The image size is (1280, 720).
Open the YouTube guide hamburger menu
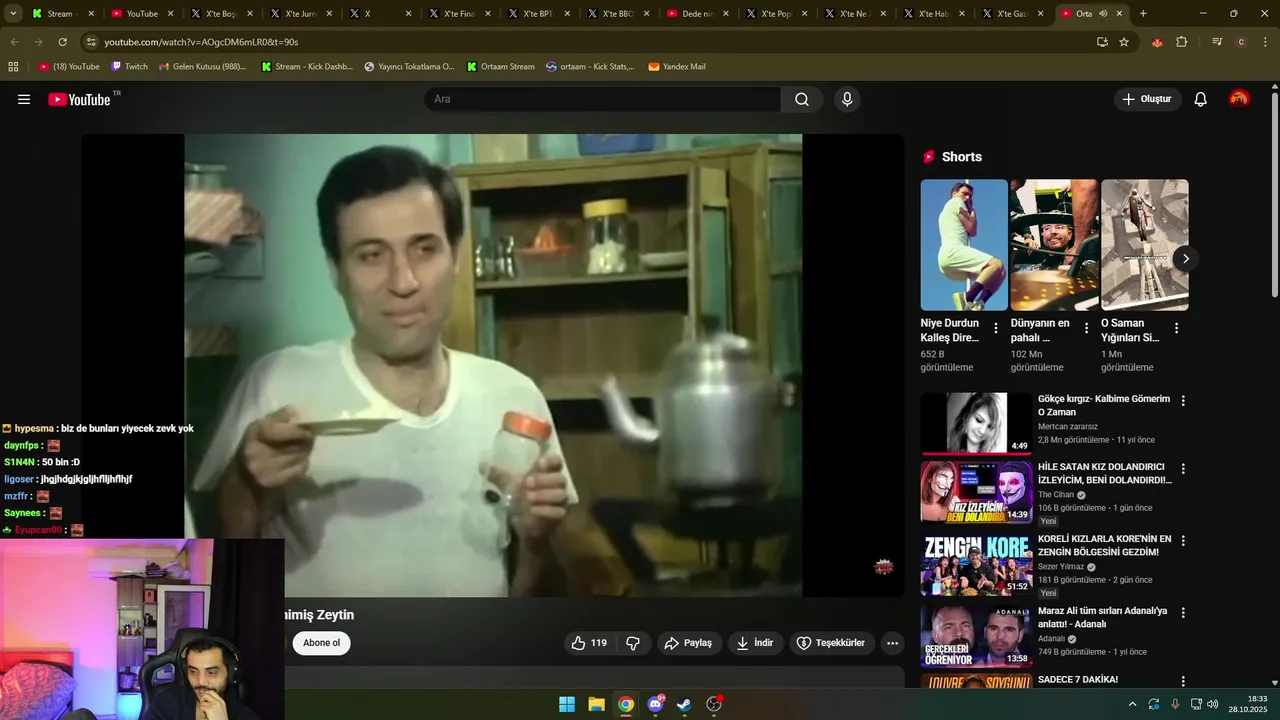[24, 99]
